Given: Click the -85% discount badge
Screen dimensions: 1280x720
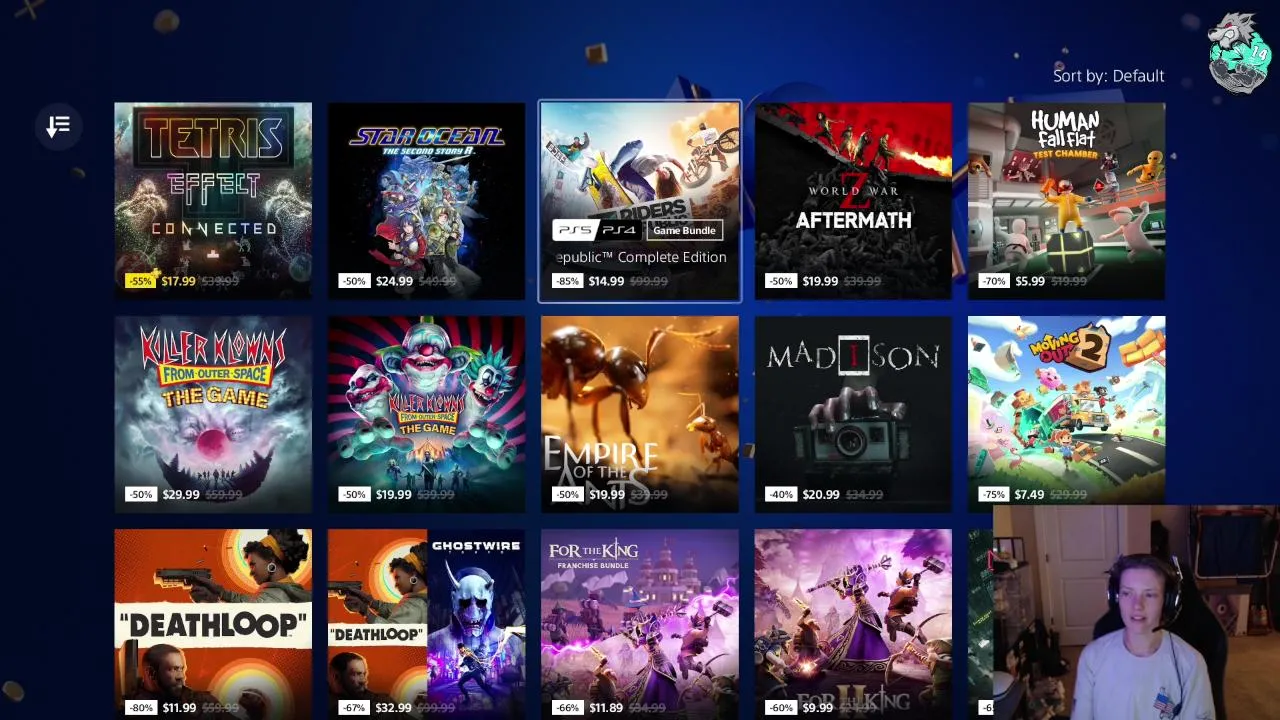Looking at the screenshot, I should pos(567,281).
